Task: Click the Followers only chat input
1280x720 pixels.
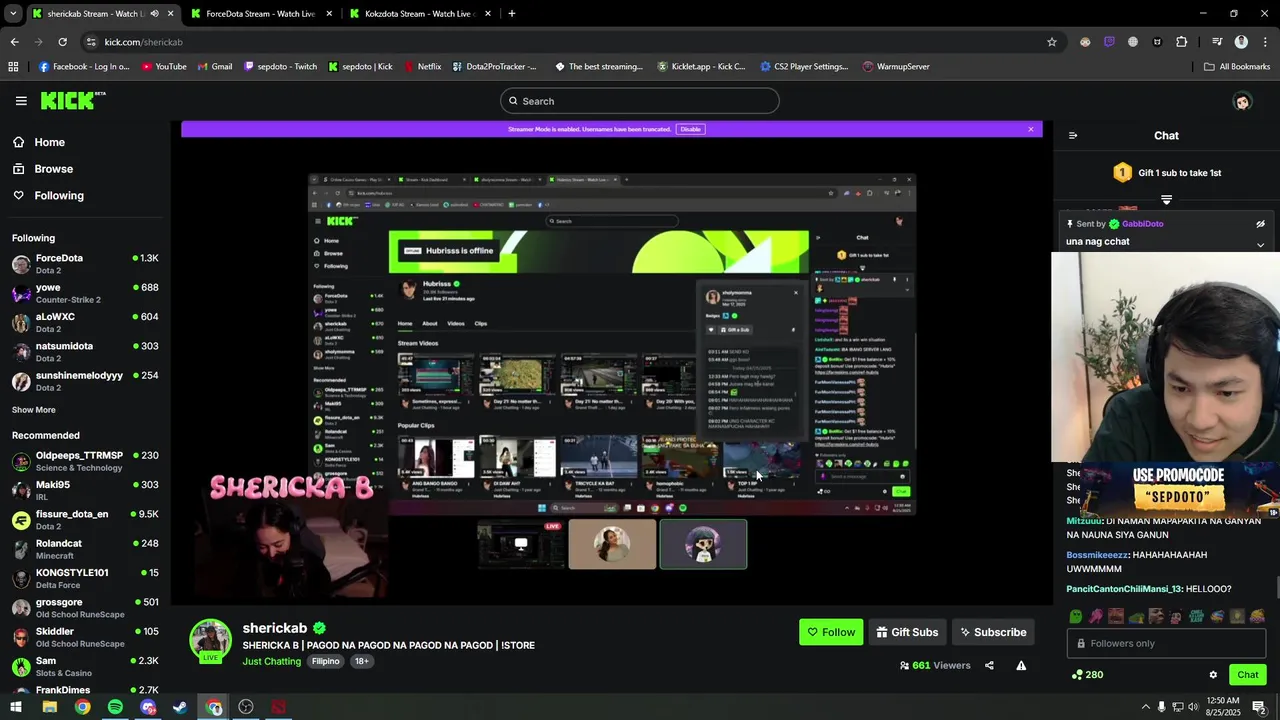Action: 1166,644
